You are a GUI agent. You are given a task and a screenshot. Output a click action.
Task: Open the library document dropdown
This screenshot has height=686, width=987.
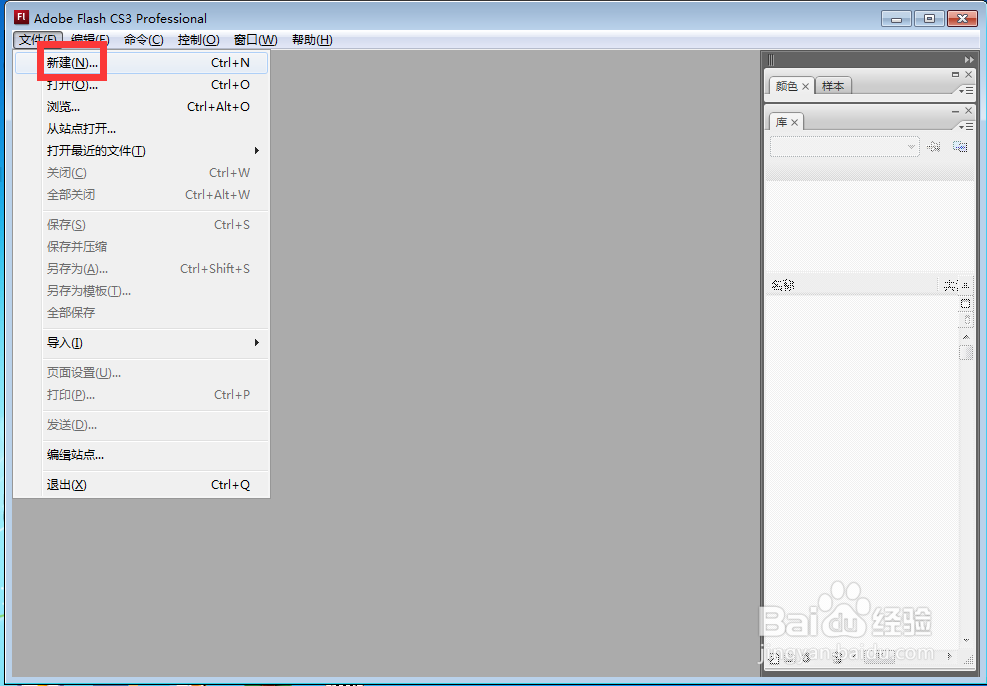pyautogui.click(x=844, y=147)
